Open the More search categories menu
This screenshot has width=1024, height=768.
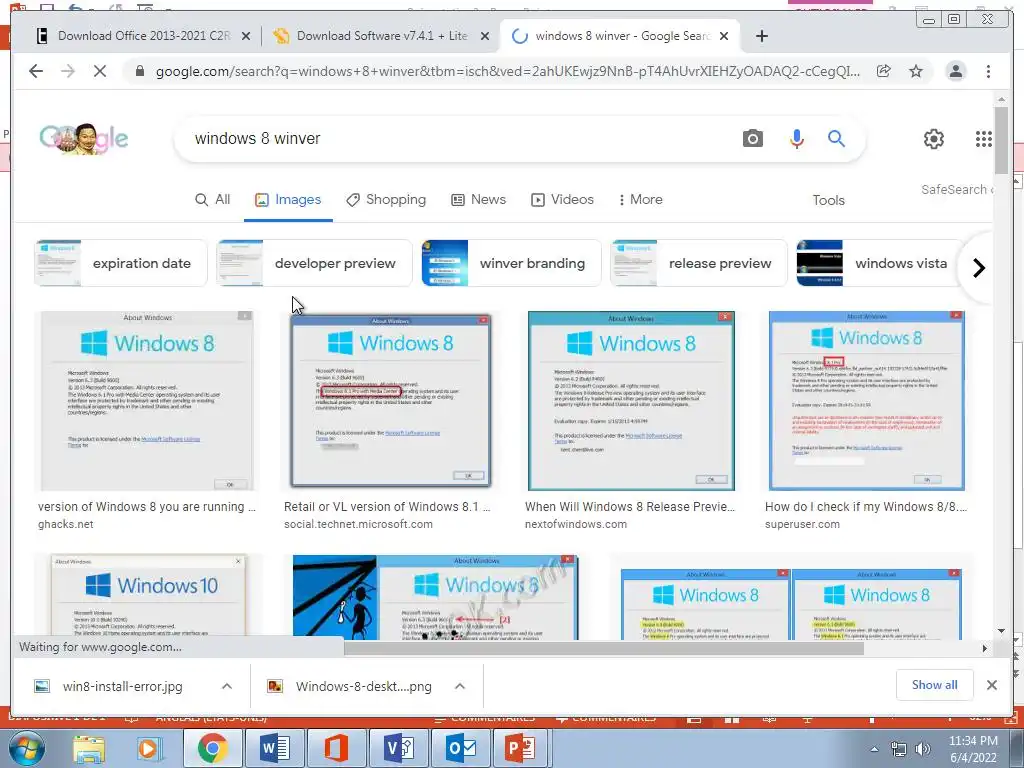tap(640, 200)
